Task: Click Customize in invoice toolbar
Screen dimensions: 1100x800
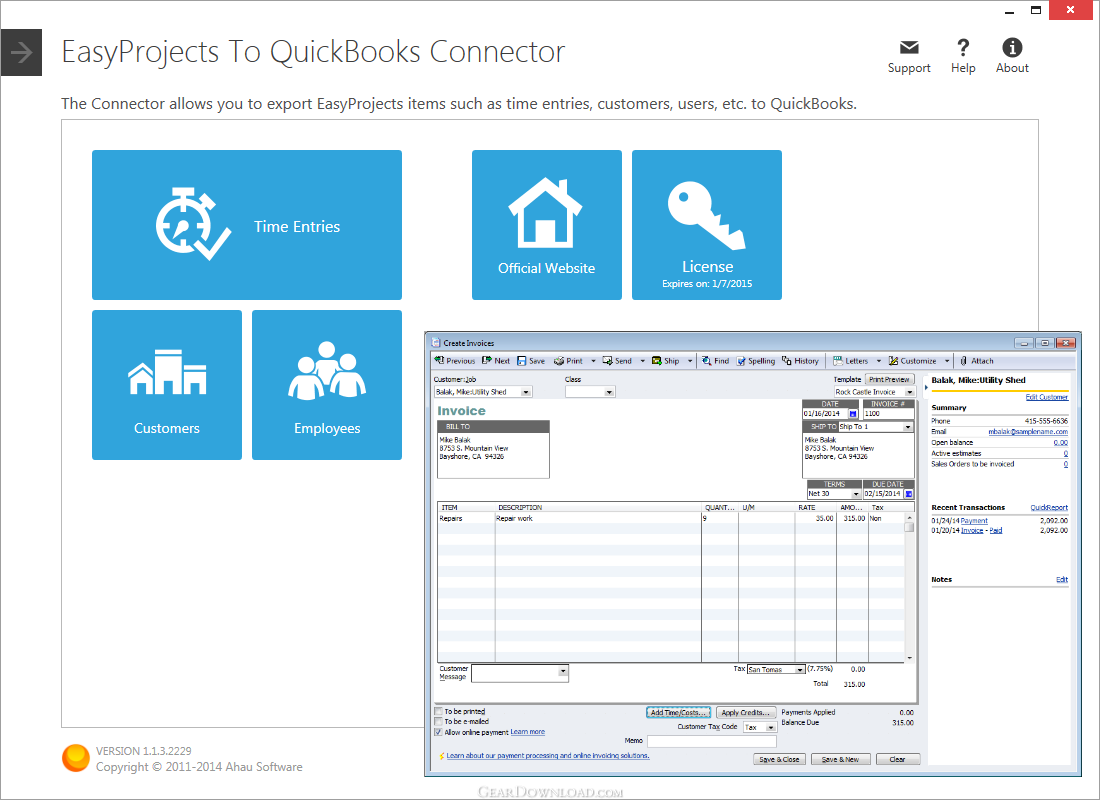Action: tap(912, 361)
